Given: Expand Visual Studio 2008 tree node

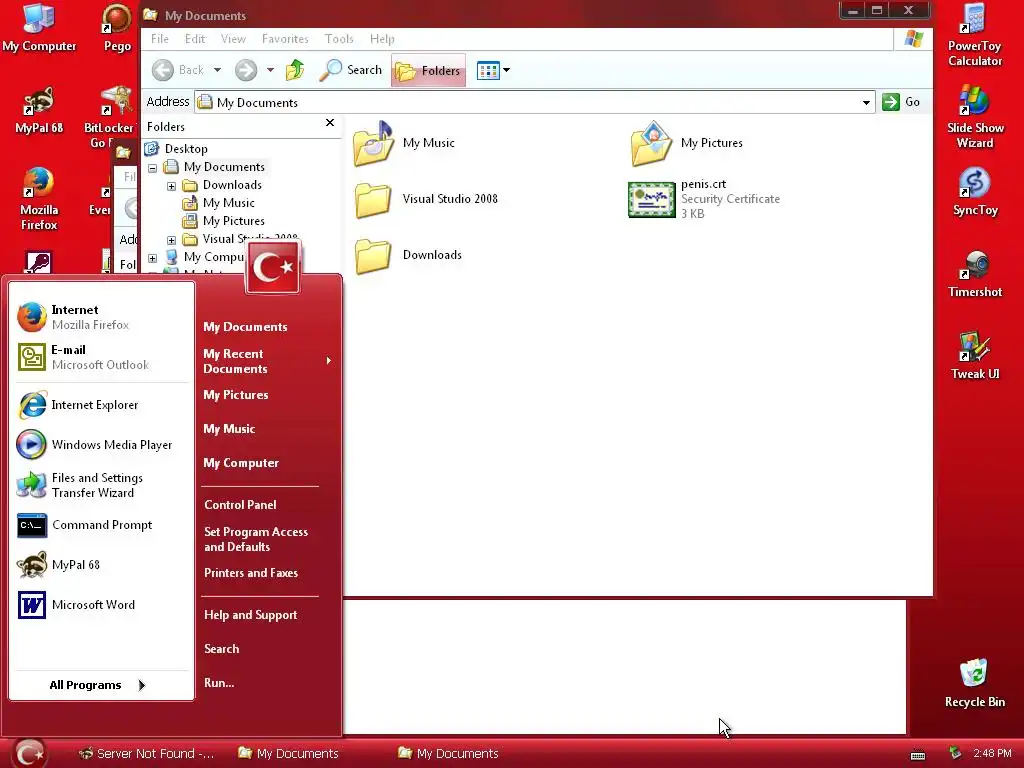Looking at the screenshot, I should [x=171, y=240].
